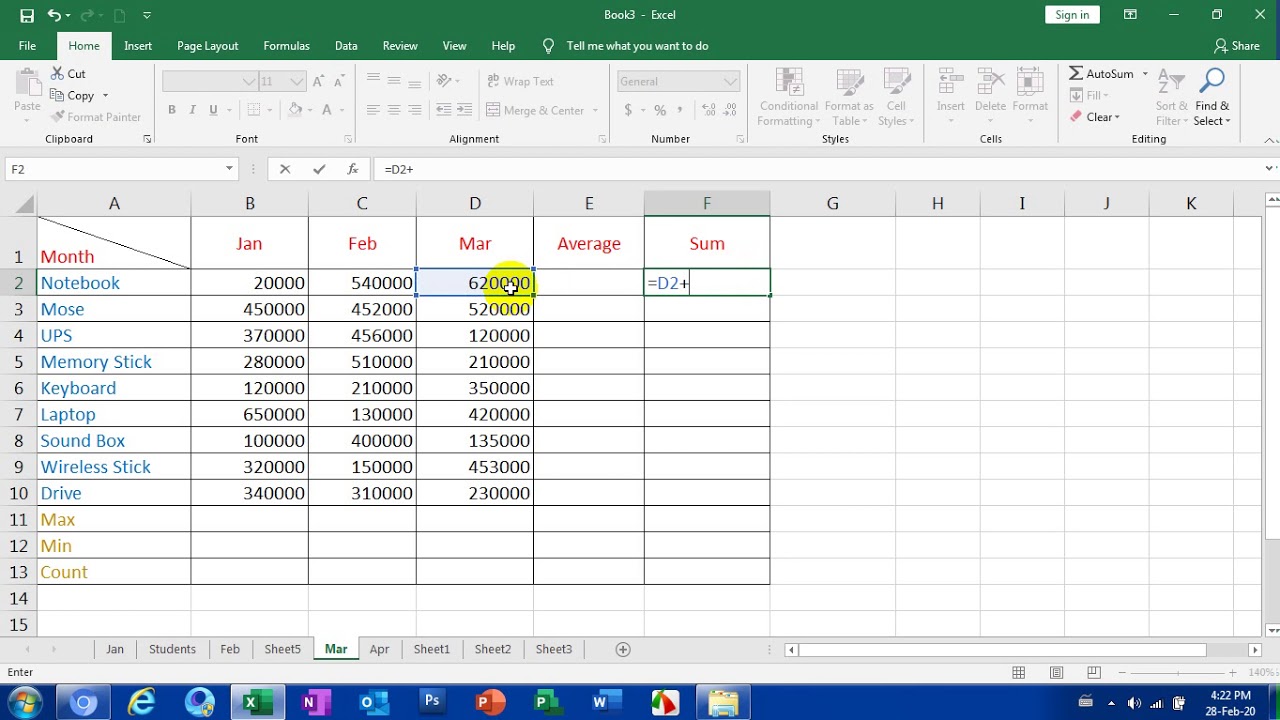This screenshot has height=720, width=1280.
Task: Expand the formula bar chevron
Action: click(x=1270, y=169)
